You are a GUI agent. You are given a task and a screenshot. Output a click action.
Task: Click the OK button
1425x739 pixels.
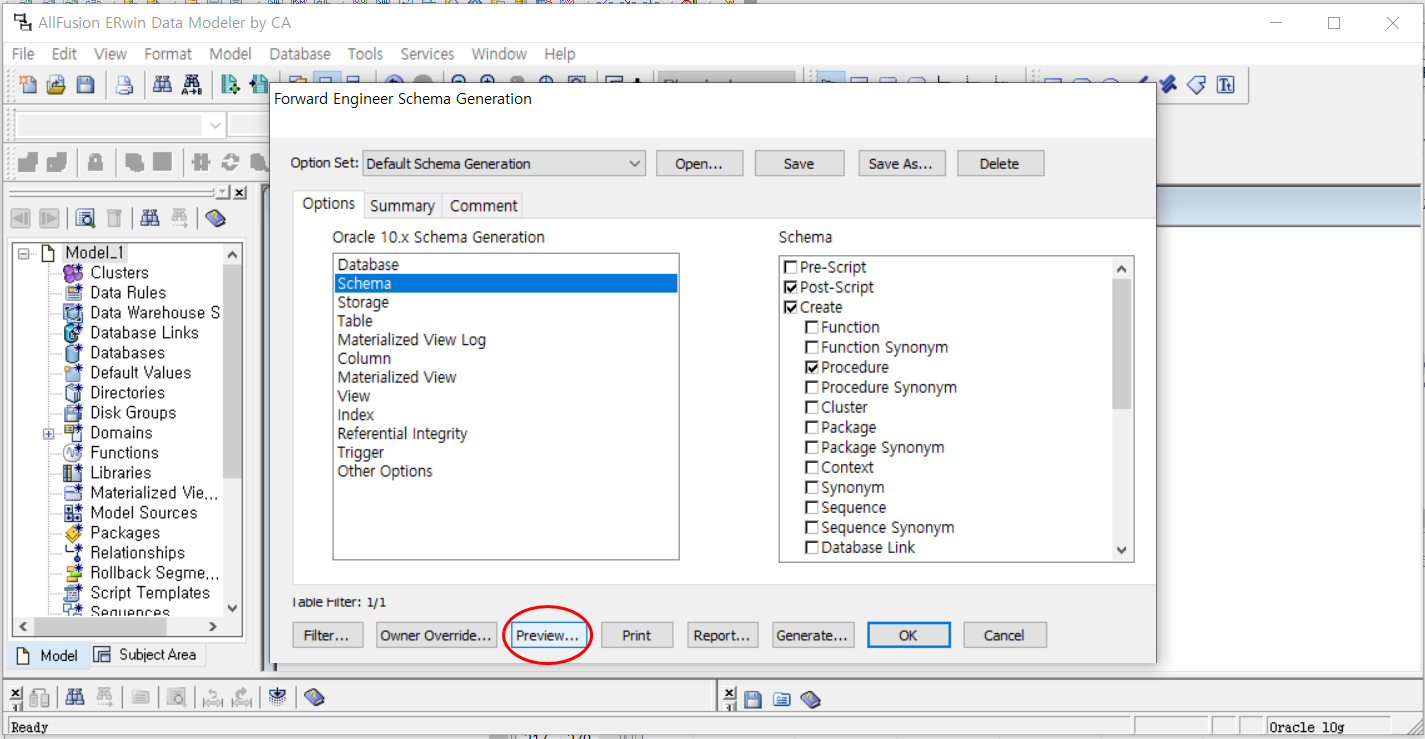tap(908, 635)
